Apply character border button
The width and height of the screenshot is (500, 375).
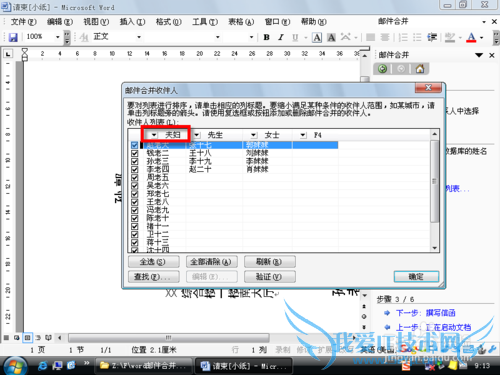(x=317, y=37)
